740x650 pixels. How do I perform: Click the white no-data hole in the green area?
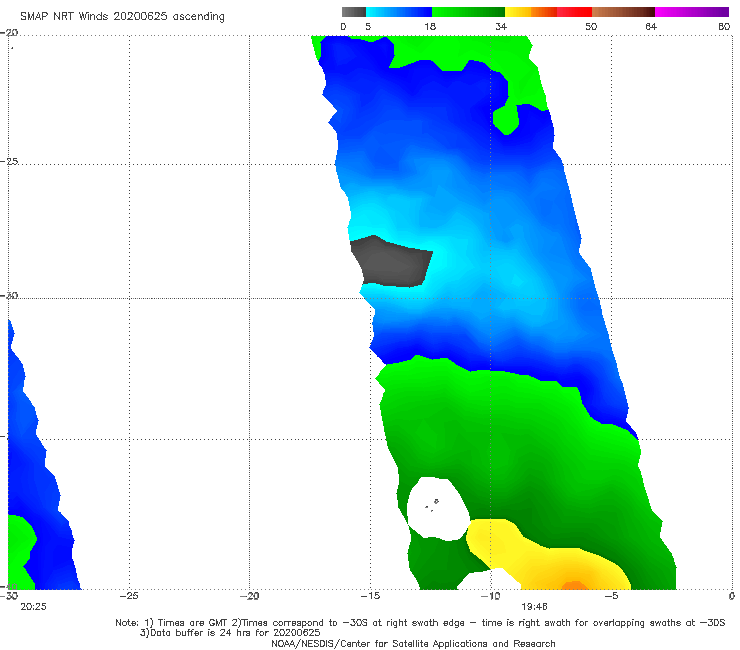[x=437, y=508]
